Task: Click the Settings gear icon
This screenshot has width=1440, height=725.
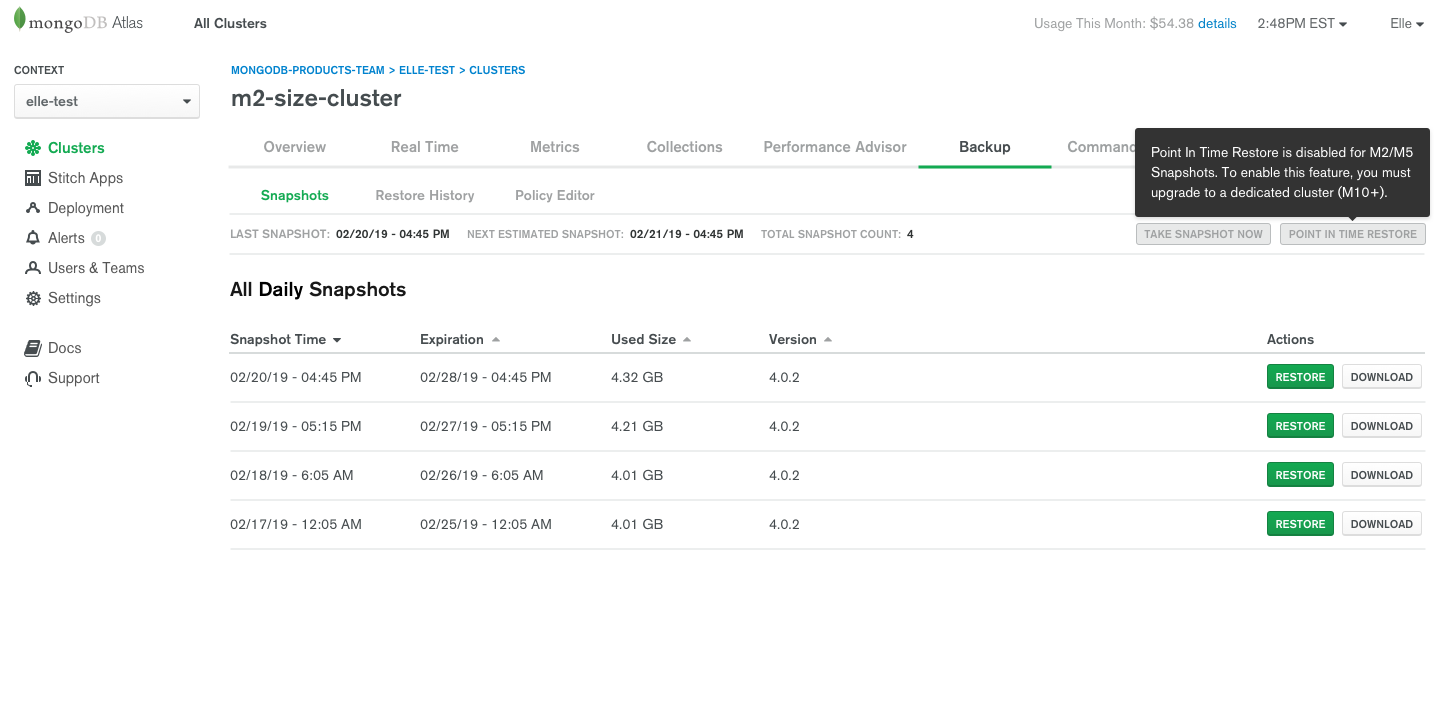Action: coord(33,298)
